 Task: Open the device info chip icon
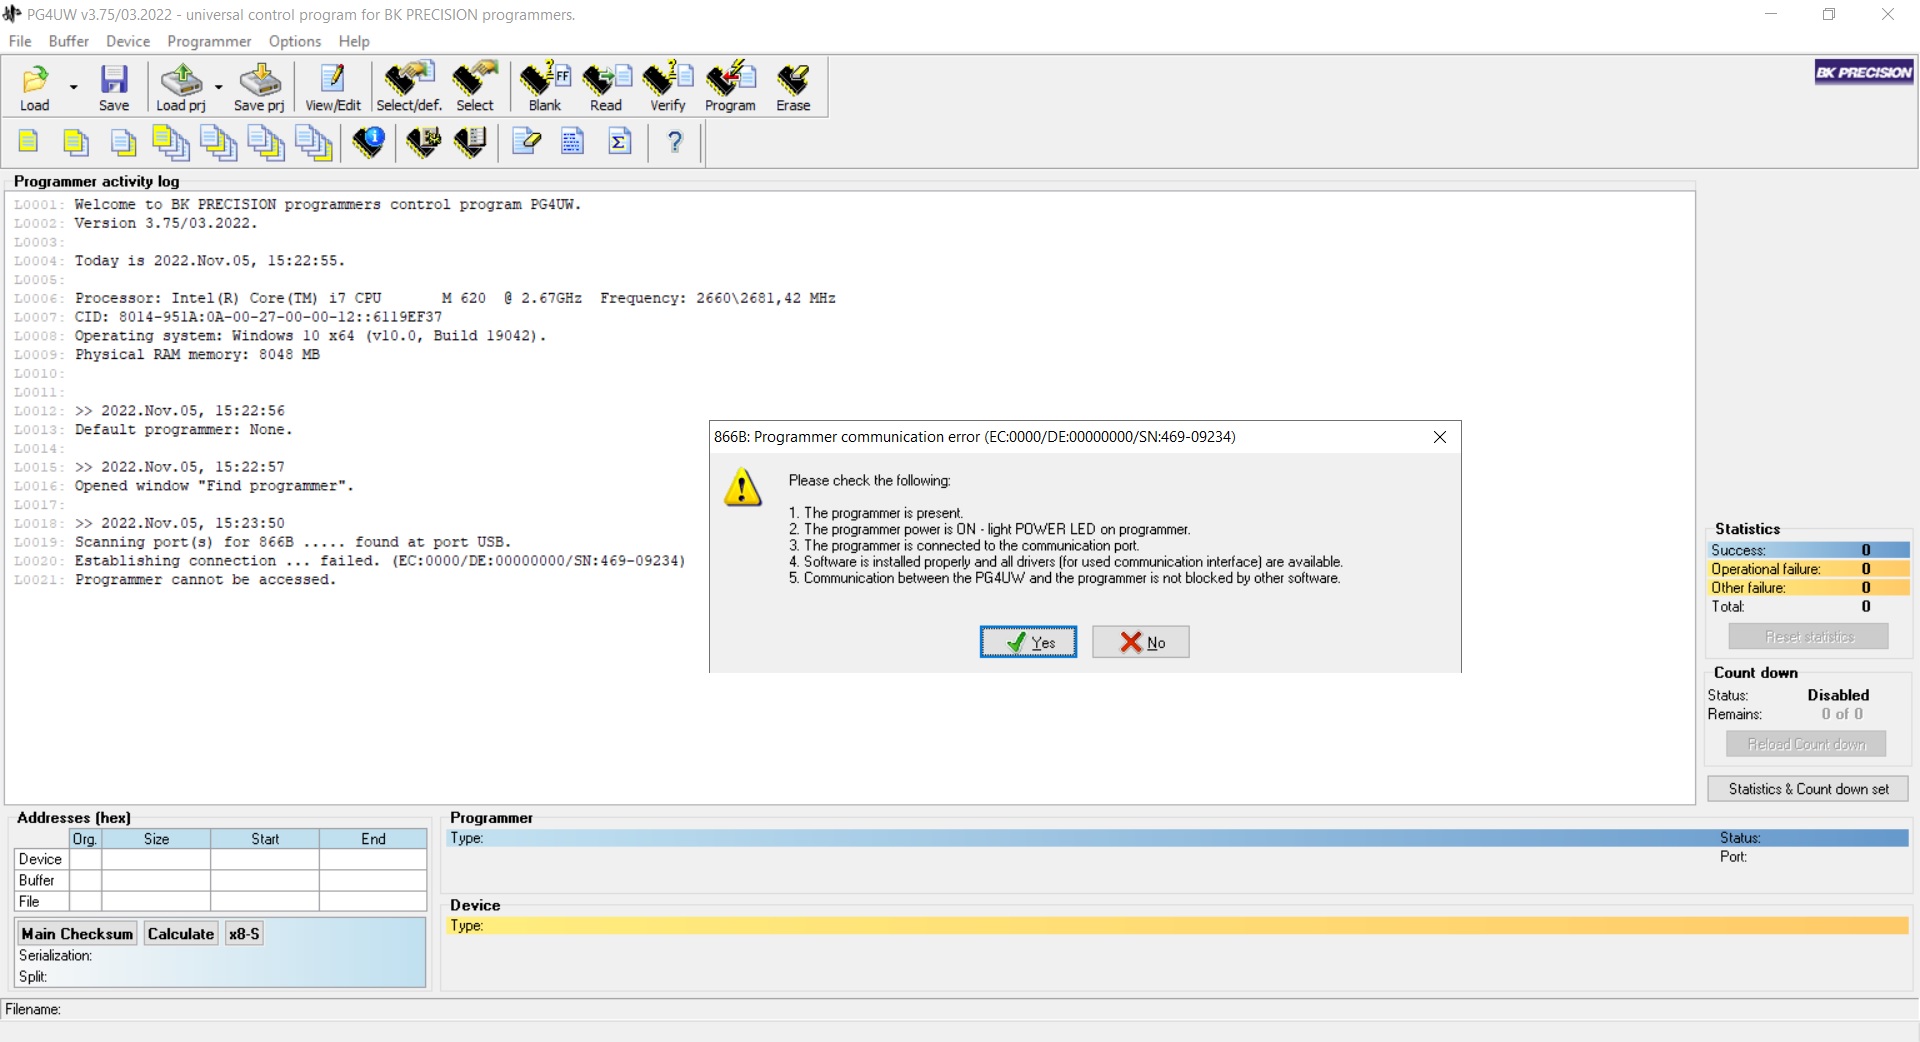click(369, 142)
